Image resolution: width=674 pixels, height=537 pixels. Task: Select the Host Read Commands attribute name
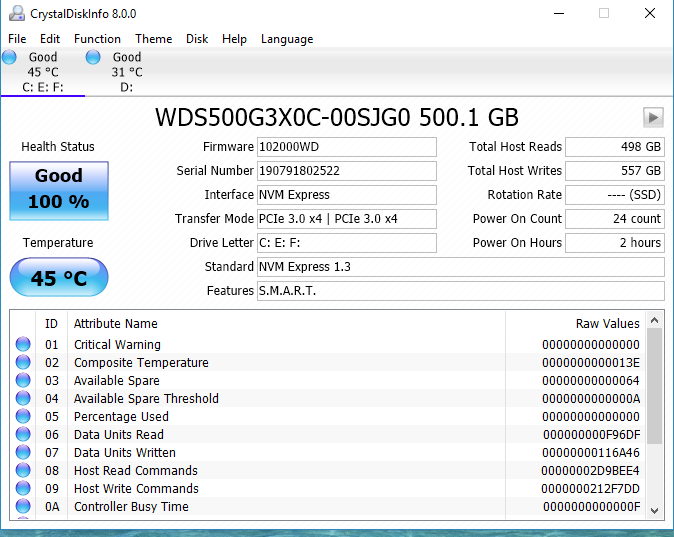pos(135,471)
